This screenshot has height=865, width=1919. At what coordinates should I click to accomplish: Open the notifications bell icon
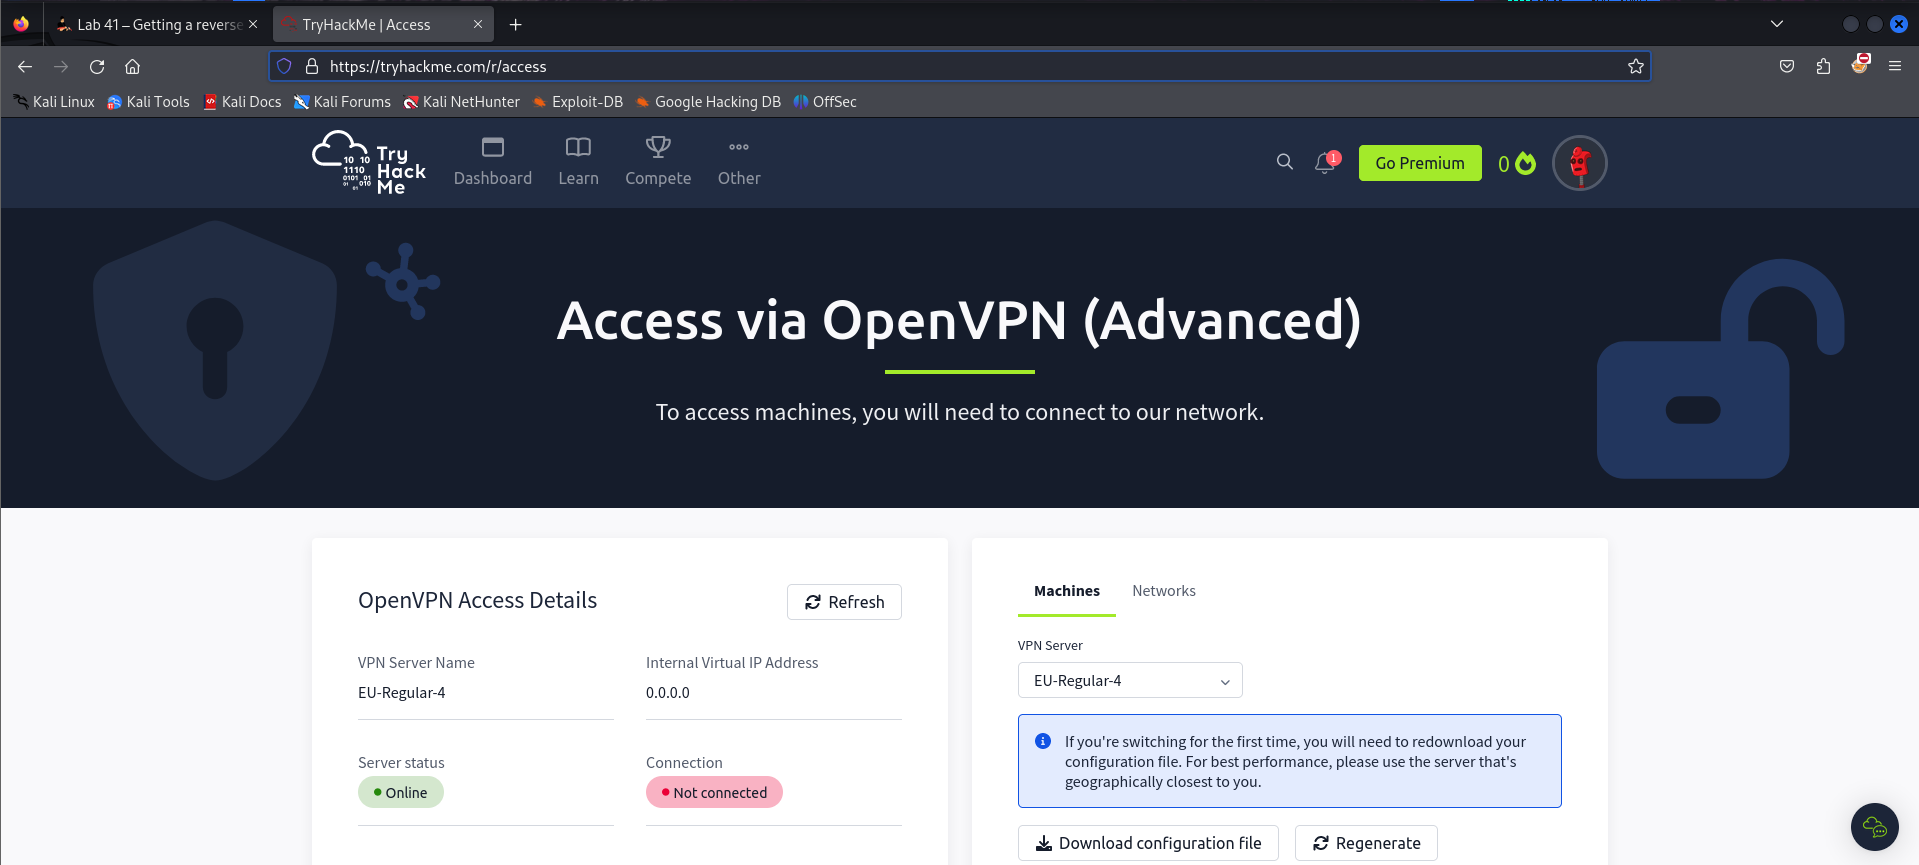(x=1326, y=162)
